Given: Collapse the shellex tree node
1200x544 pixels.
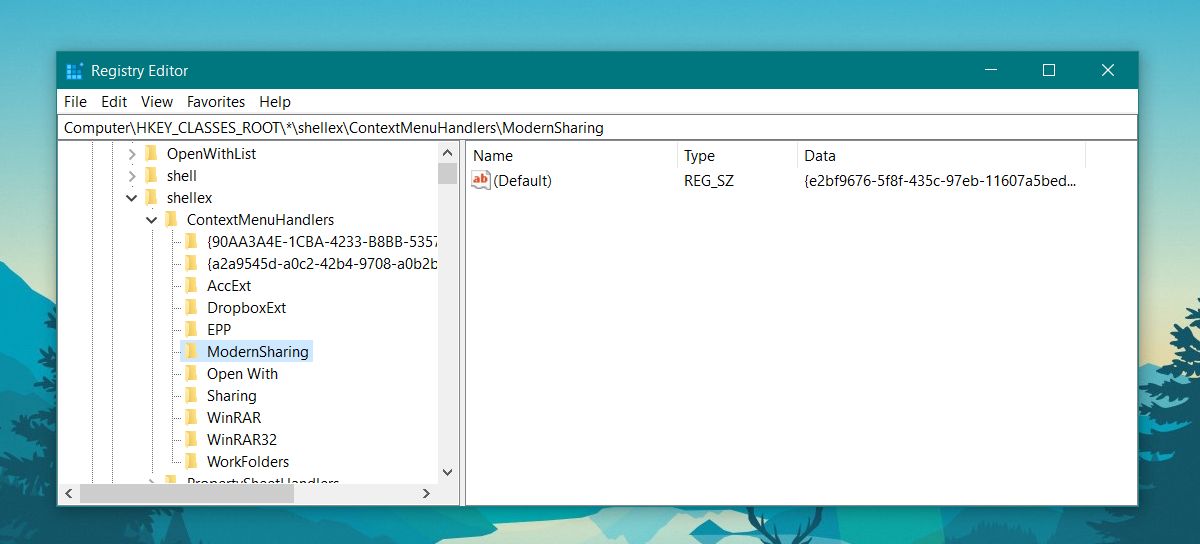Looking at the screenshot, I should (x=131, y=198).
